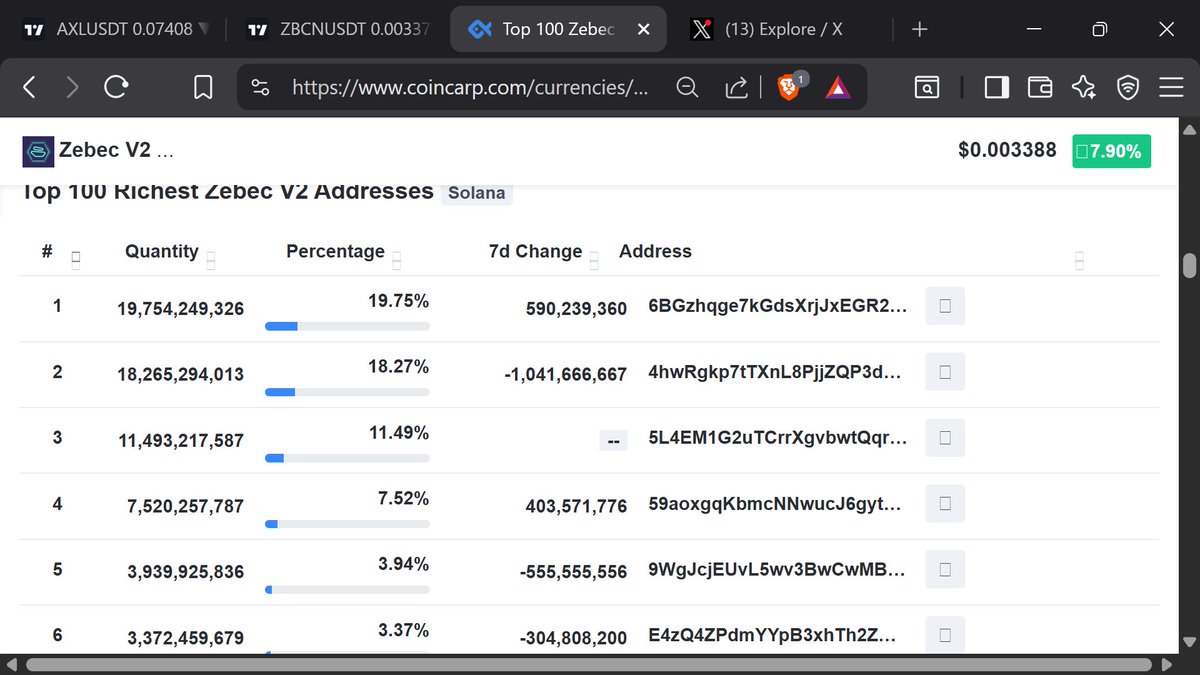
Task: Copy address 59aoxgqKbmcNNwucJ6gyt with copy button
Action: coord(945,504)
